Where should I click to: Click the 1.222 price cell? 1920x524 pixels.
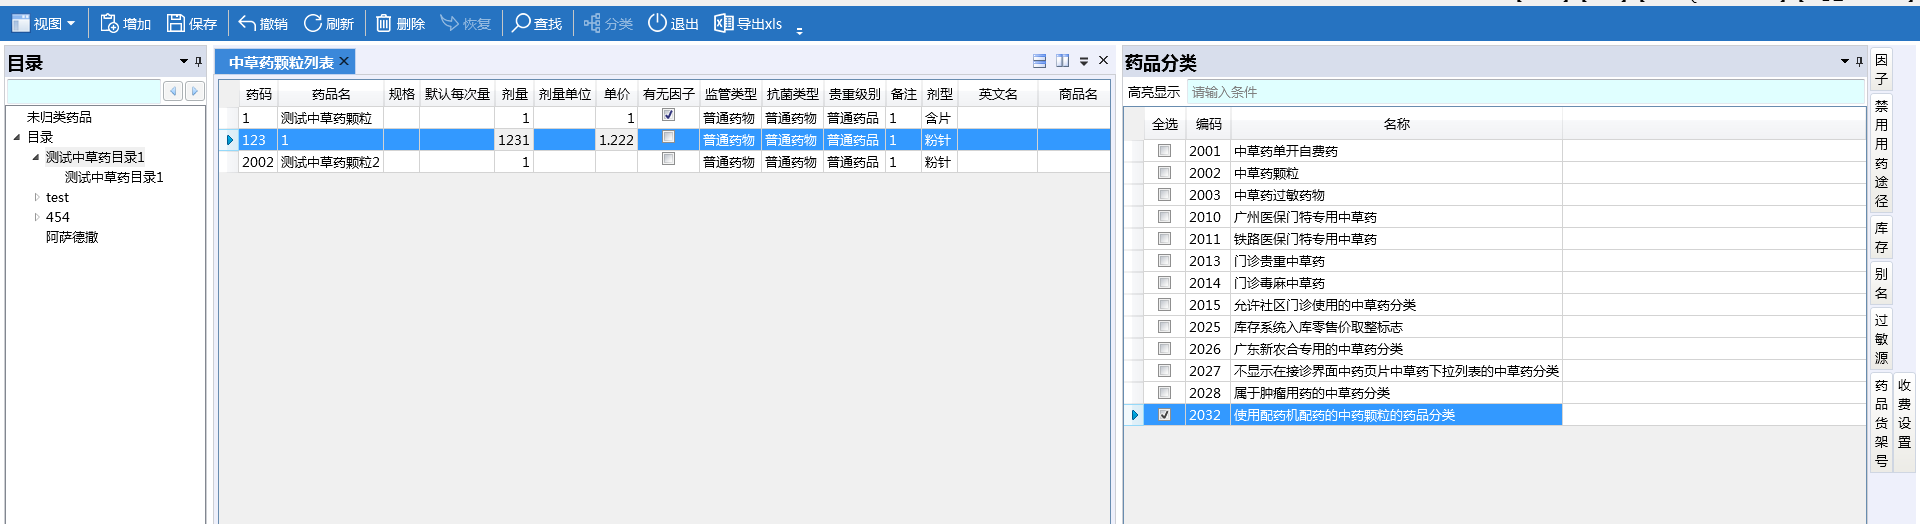click(x=616, y=140)
